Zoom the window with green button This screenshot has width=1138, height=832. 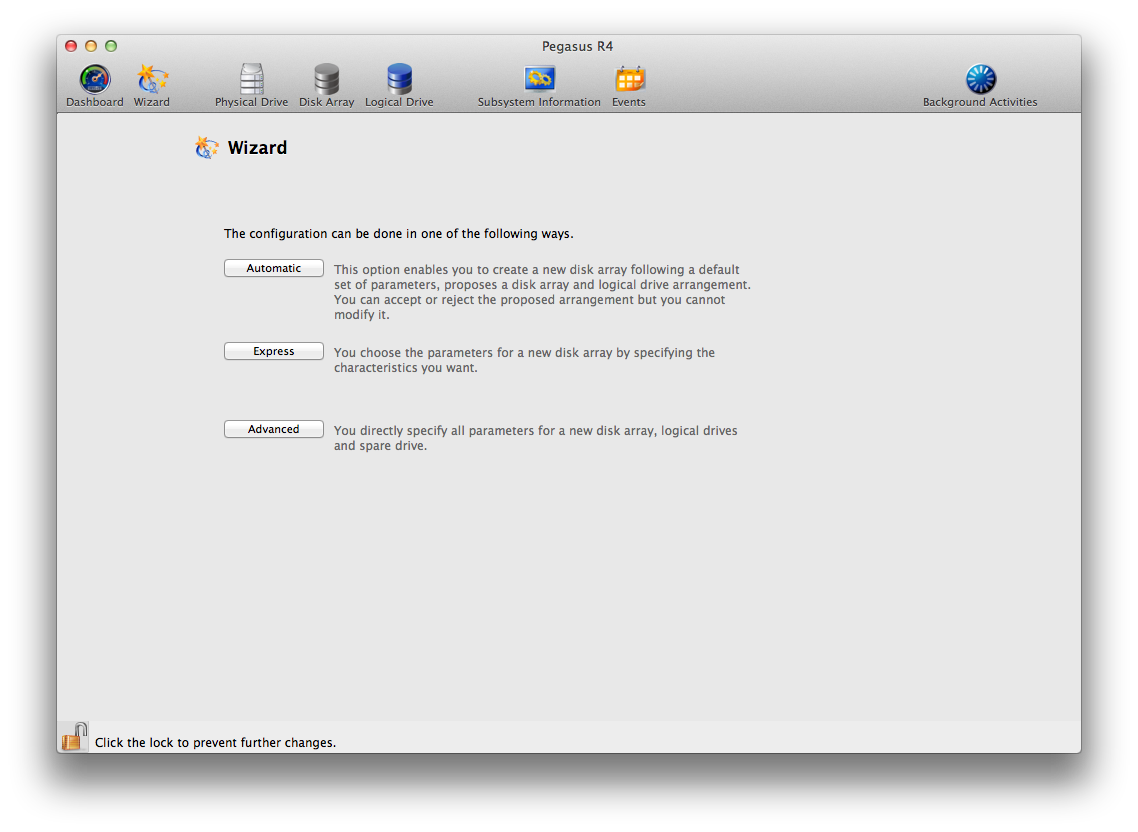[x=111, y=46]
